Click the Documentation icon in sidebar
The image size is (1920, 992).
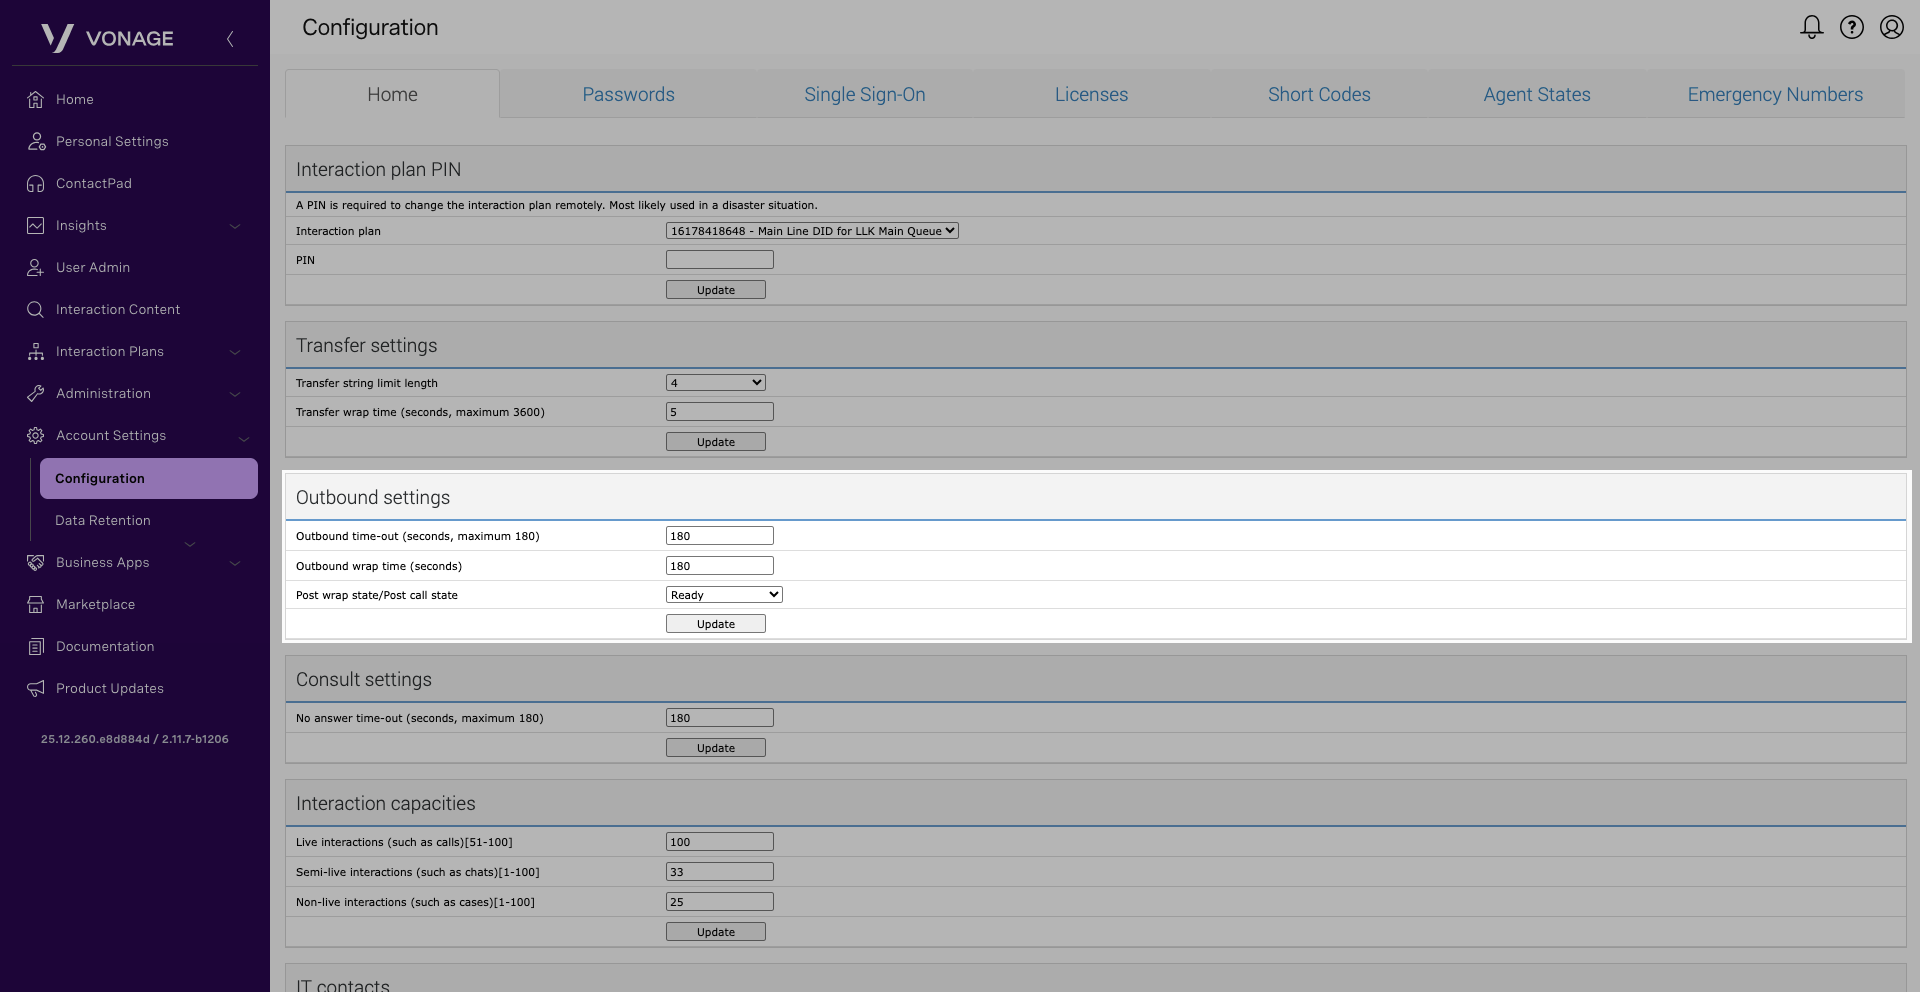(x=36, y=647)
